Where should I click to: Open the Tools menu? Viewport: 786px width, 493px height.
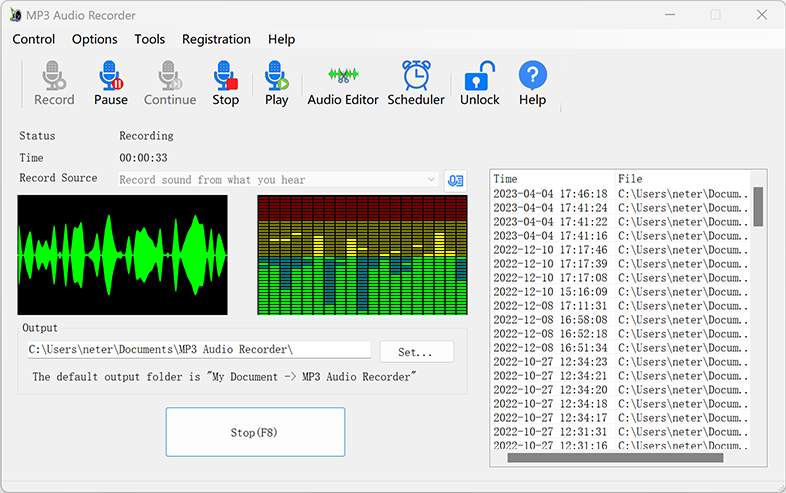[x=149, y=39]
